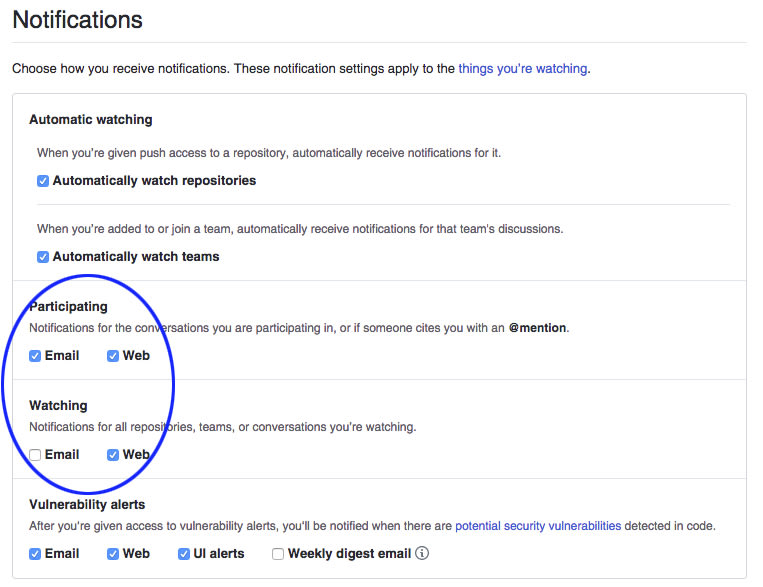Click the Participating section heading
Viewport: 763px width, 587px height.
(68, 307)
